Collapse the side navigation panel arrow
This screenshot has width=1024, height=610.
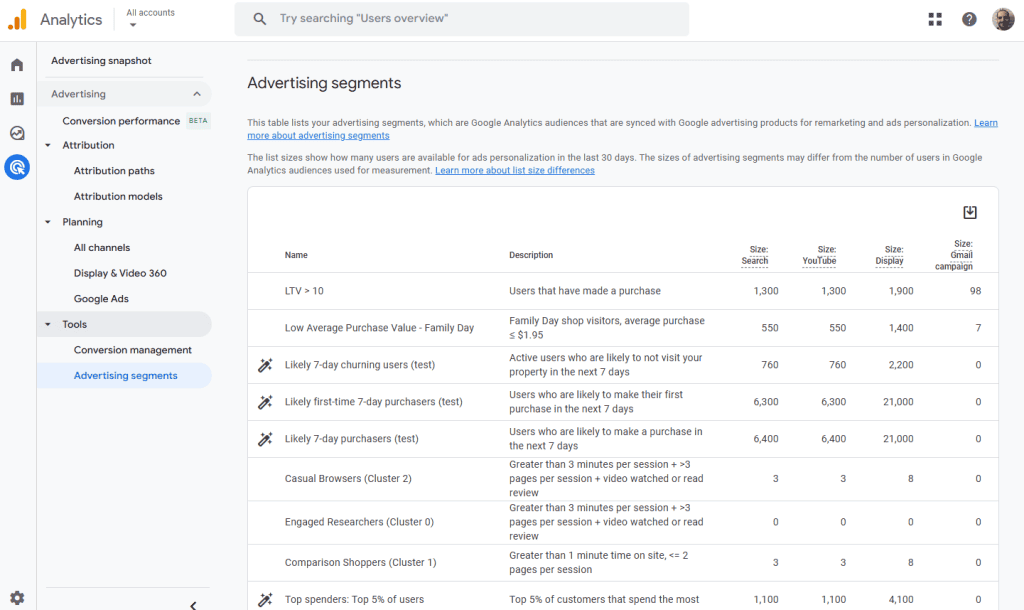[x=193, y=604]
